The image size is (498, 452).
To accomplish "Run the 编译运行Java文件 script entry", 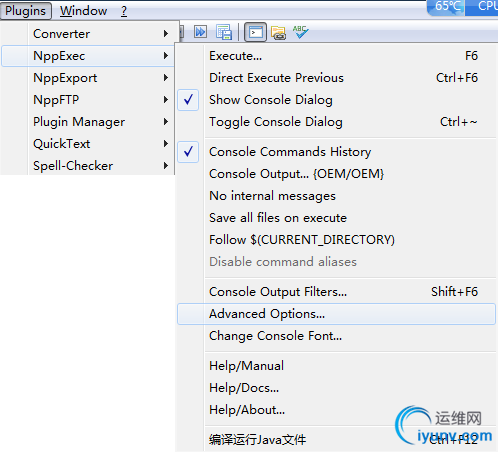I will (x=336, y=440).
